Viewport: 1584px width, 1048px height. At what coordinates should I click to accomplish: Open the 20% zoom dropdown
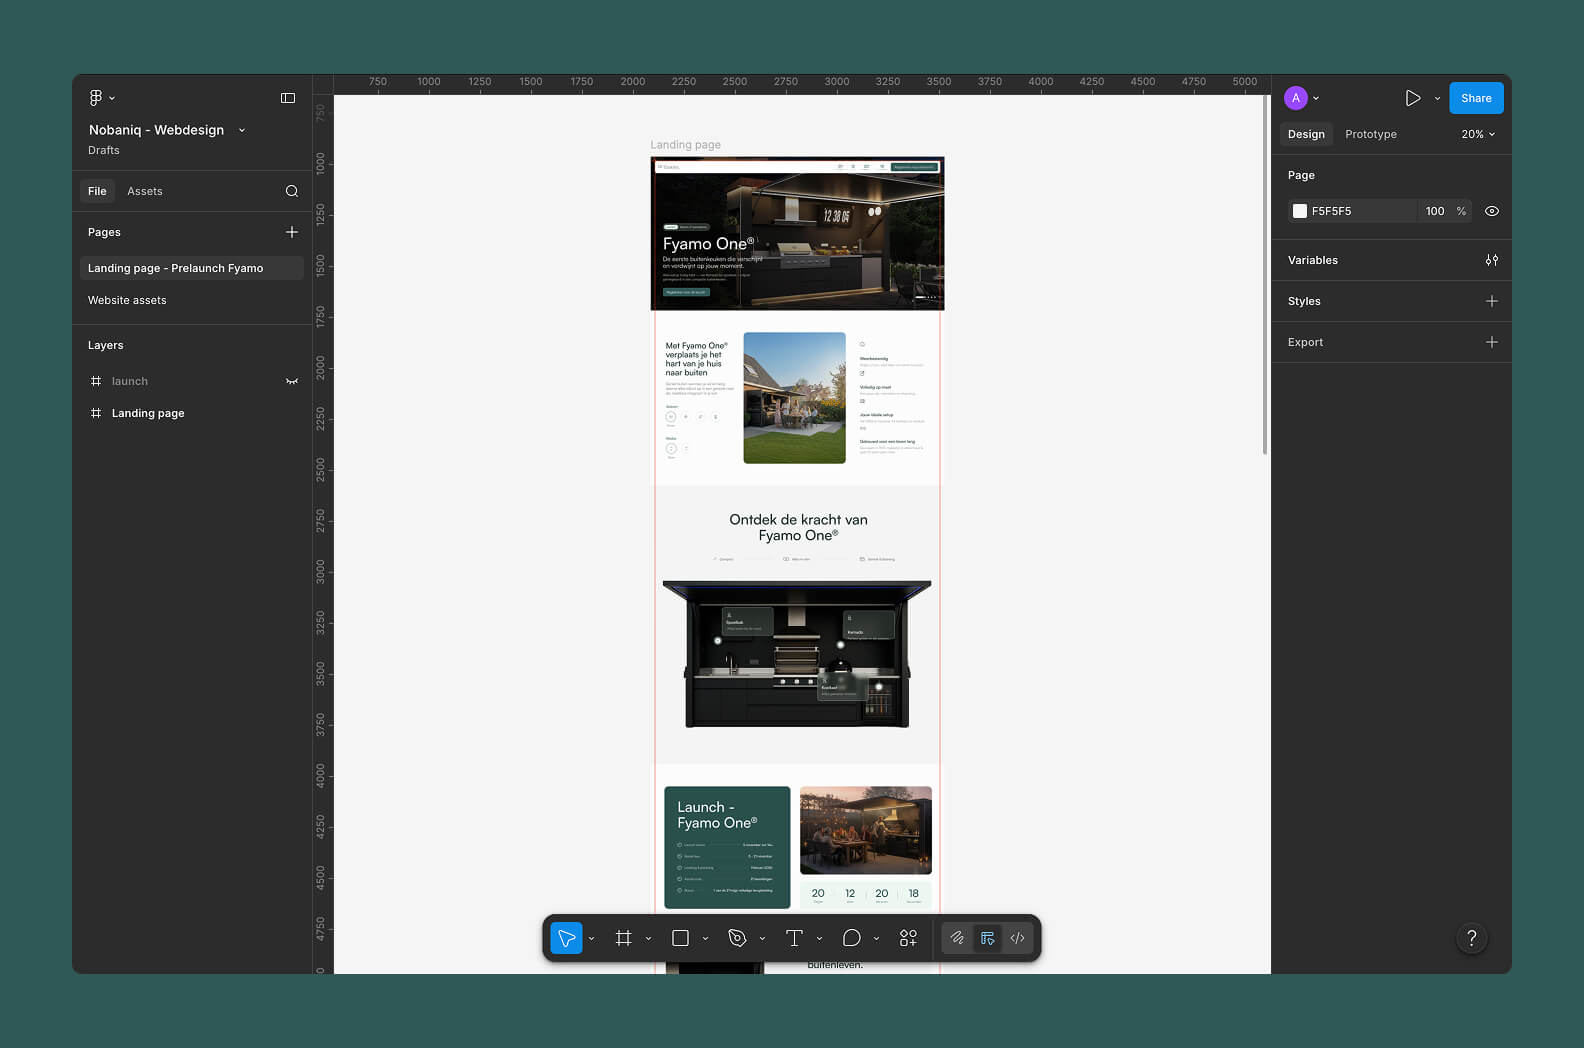click(x=1478, y=134)
